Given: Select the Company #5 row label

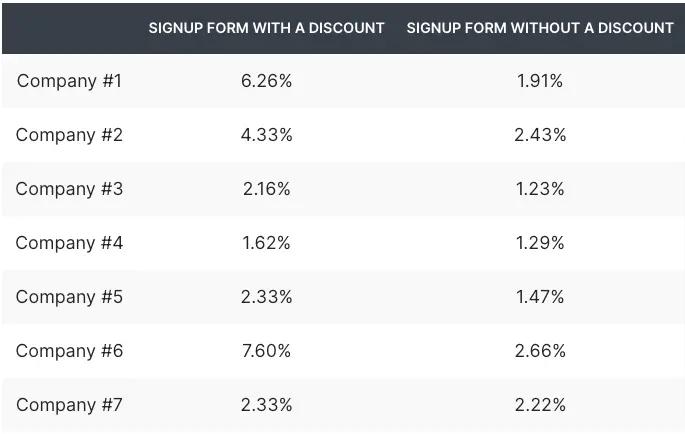Looking at the screenshot, I should tap(69, 297).
